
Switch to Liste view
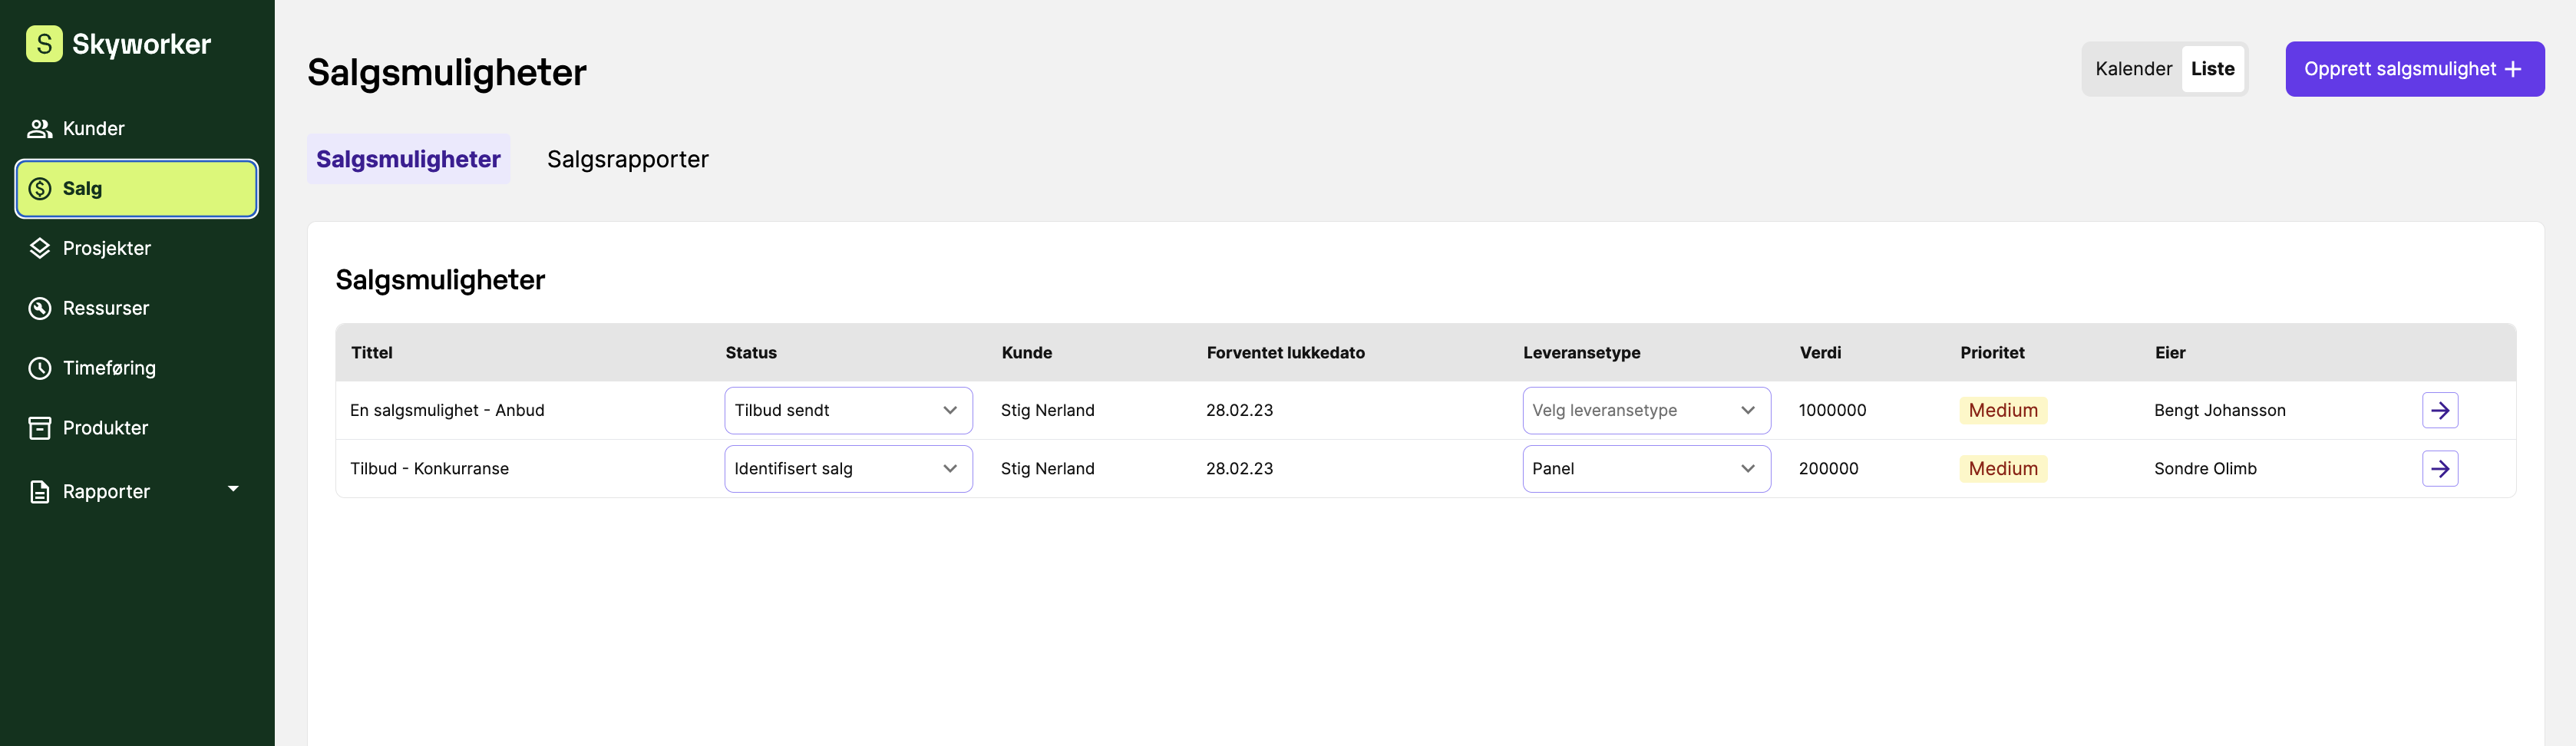[x=2212, y=69]
